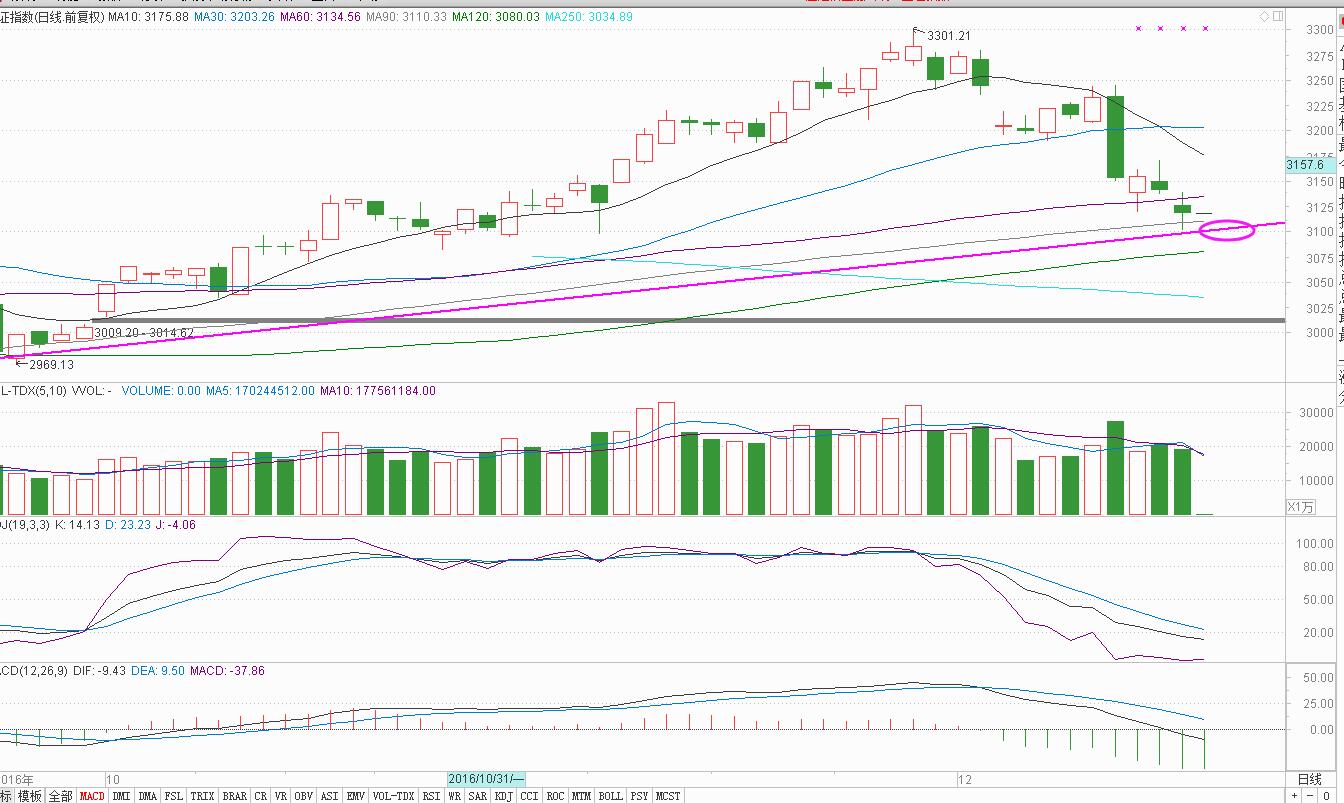Select the WR indicator tab

pyautogui.click(x=454, y=796)
